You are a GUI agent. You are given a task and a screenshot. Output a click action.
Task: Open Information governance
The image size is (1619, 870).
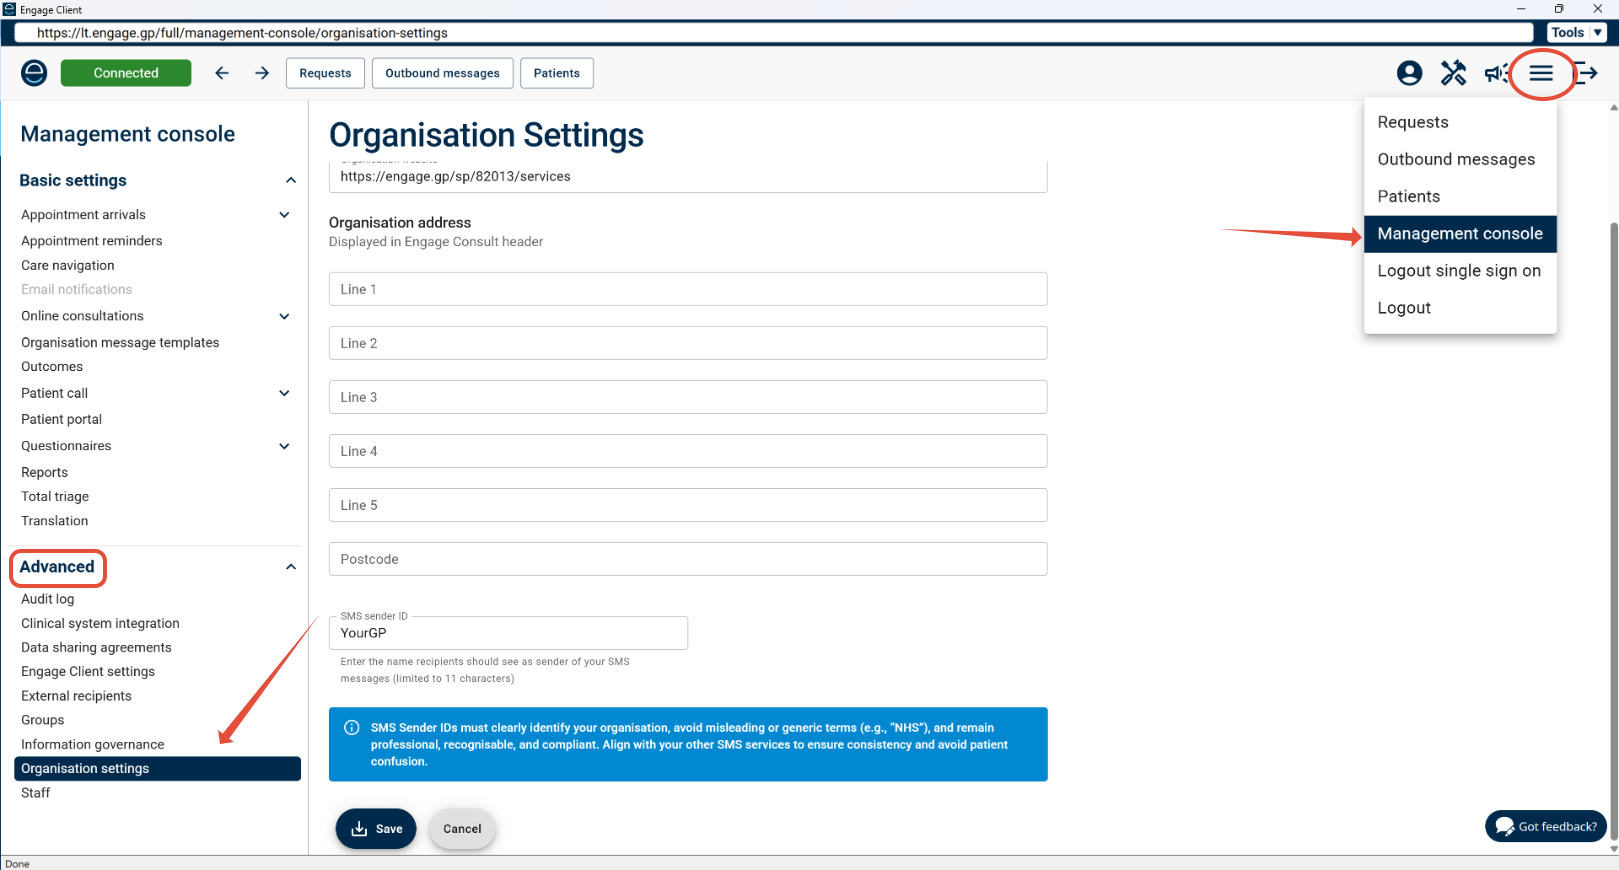pyautogui.click(x=93, y=745)
